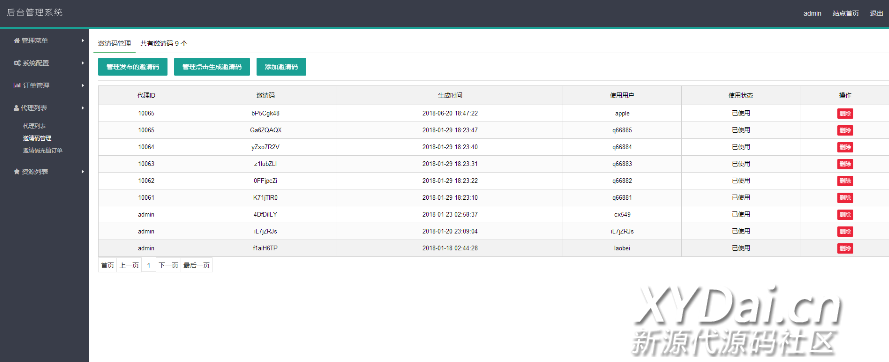
Task: Click the usage status column header
Action: click(740, 95)
